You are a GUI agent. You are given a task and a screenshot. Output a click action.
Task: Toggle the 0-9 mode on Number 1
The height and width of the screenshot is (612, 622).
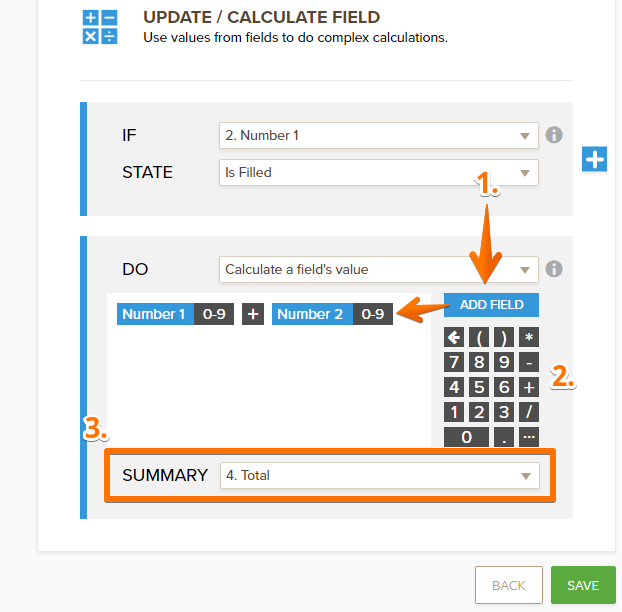coord(214,314)
